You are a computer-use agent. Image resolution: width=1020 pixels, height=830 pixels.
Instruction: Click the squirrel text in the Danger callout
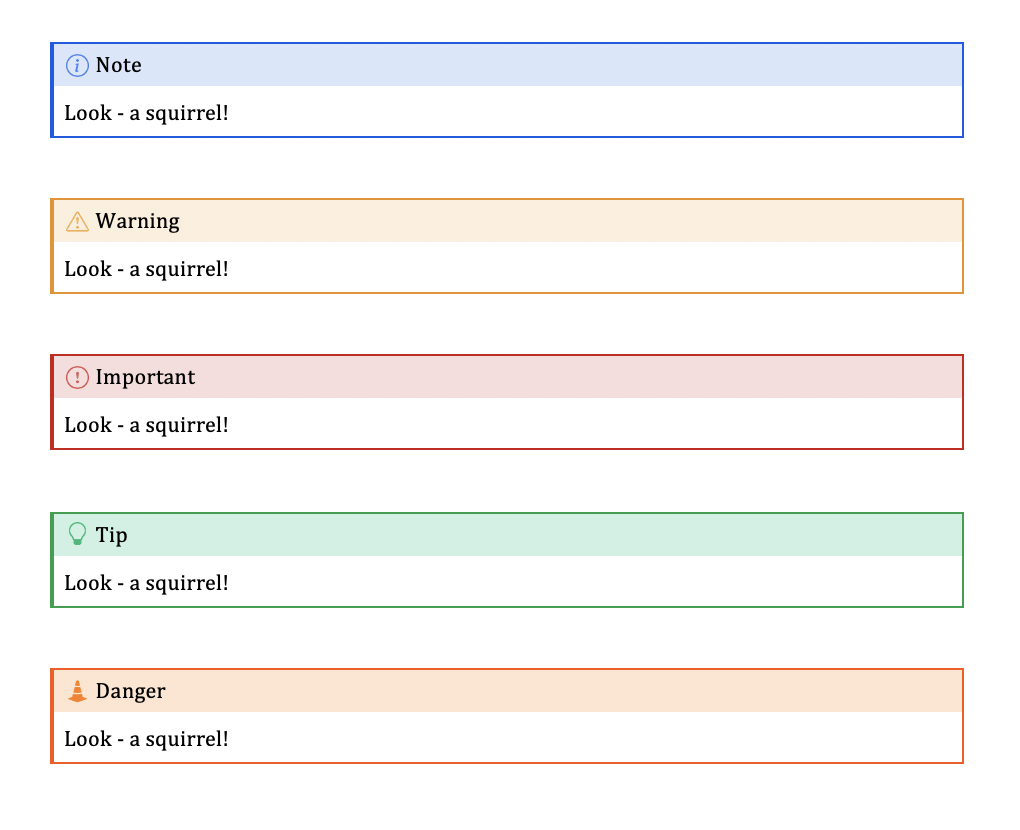[x=147, y=739]
